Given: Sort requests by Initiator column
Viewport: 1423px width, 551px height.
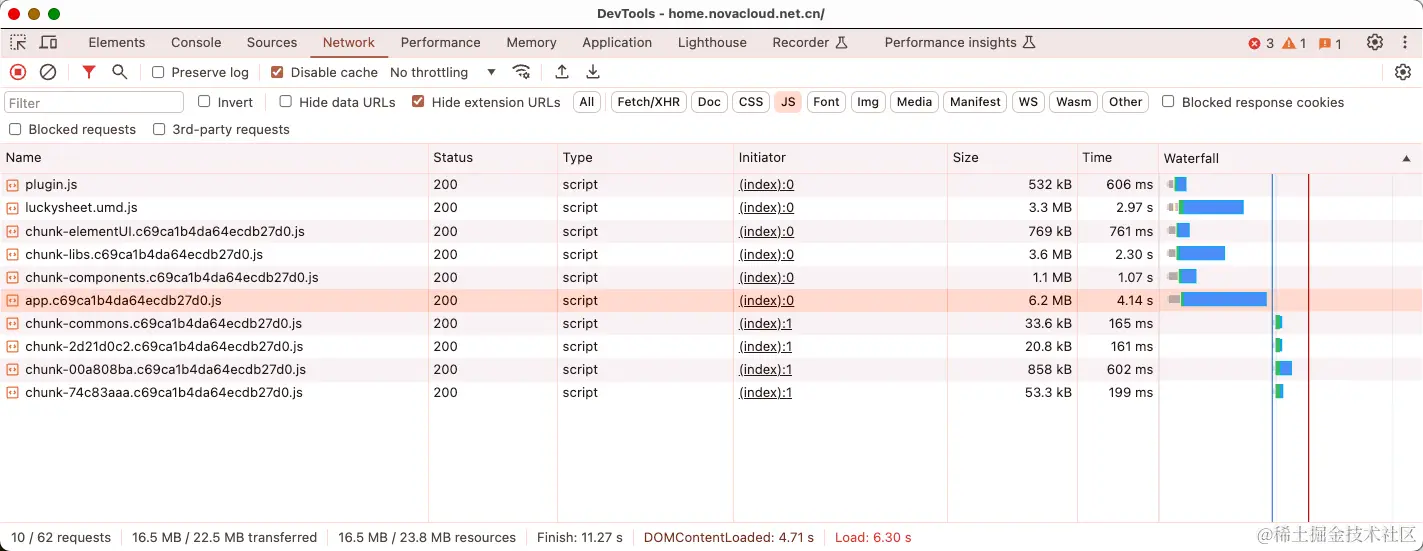Looking at the screenshot, I should point(840,157).
